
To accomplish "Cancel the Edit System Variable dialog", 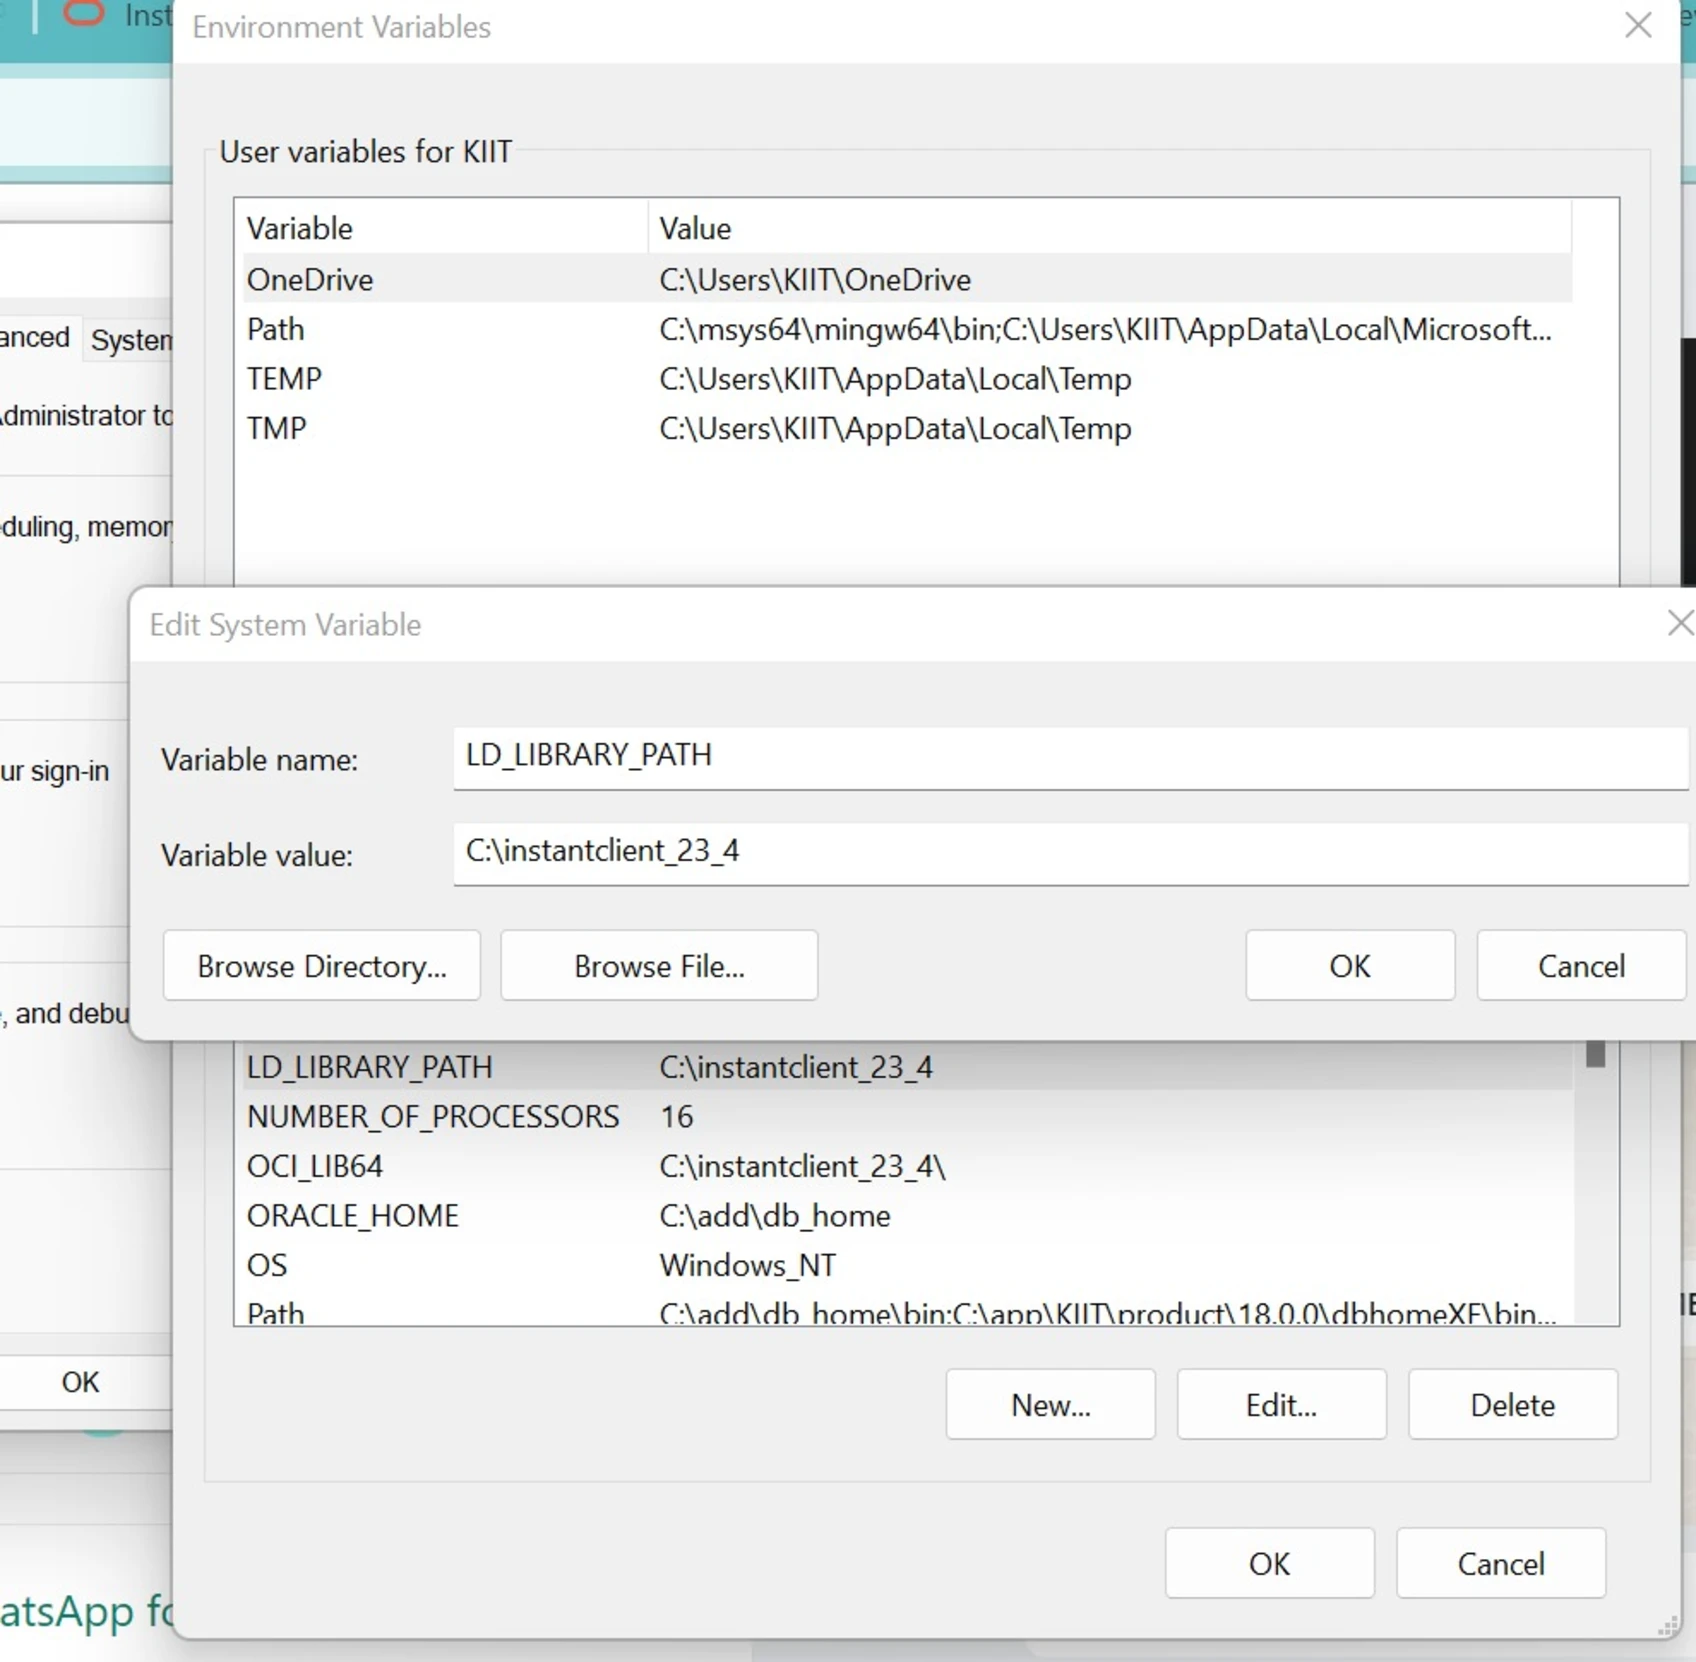I will point(1580,965).
